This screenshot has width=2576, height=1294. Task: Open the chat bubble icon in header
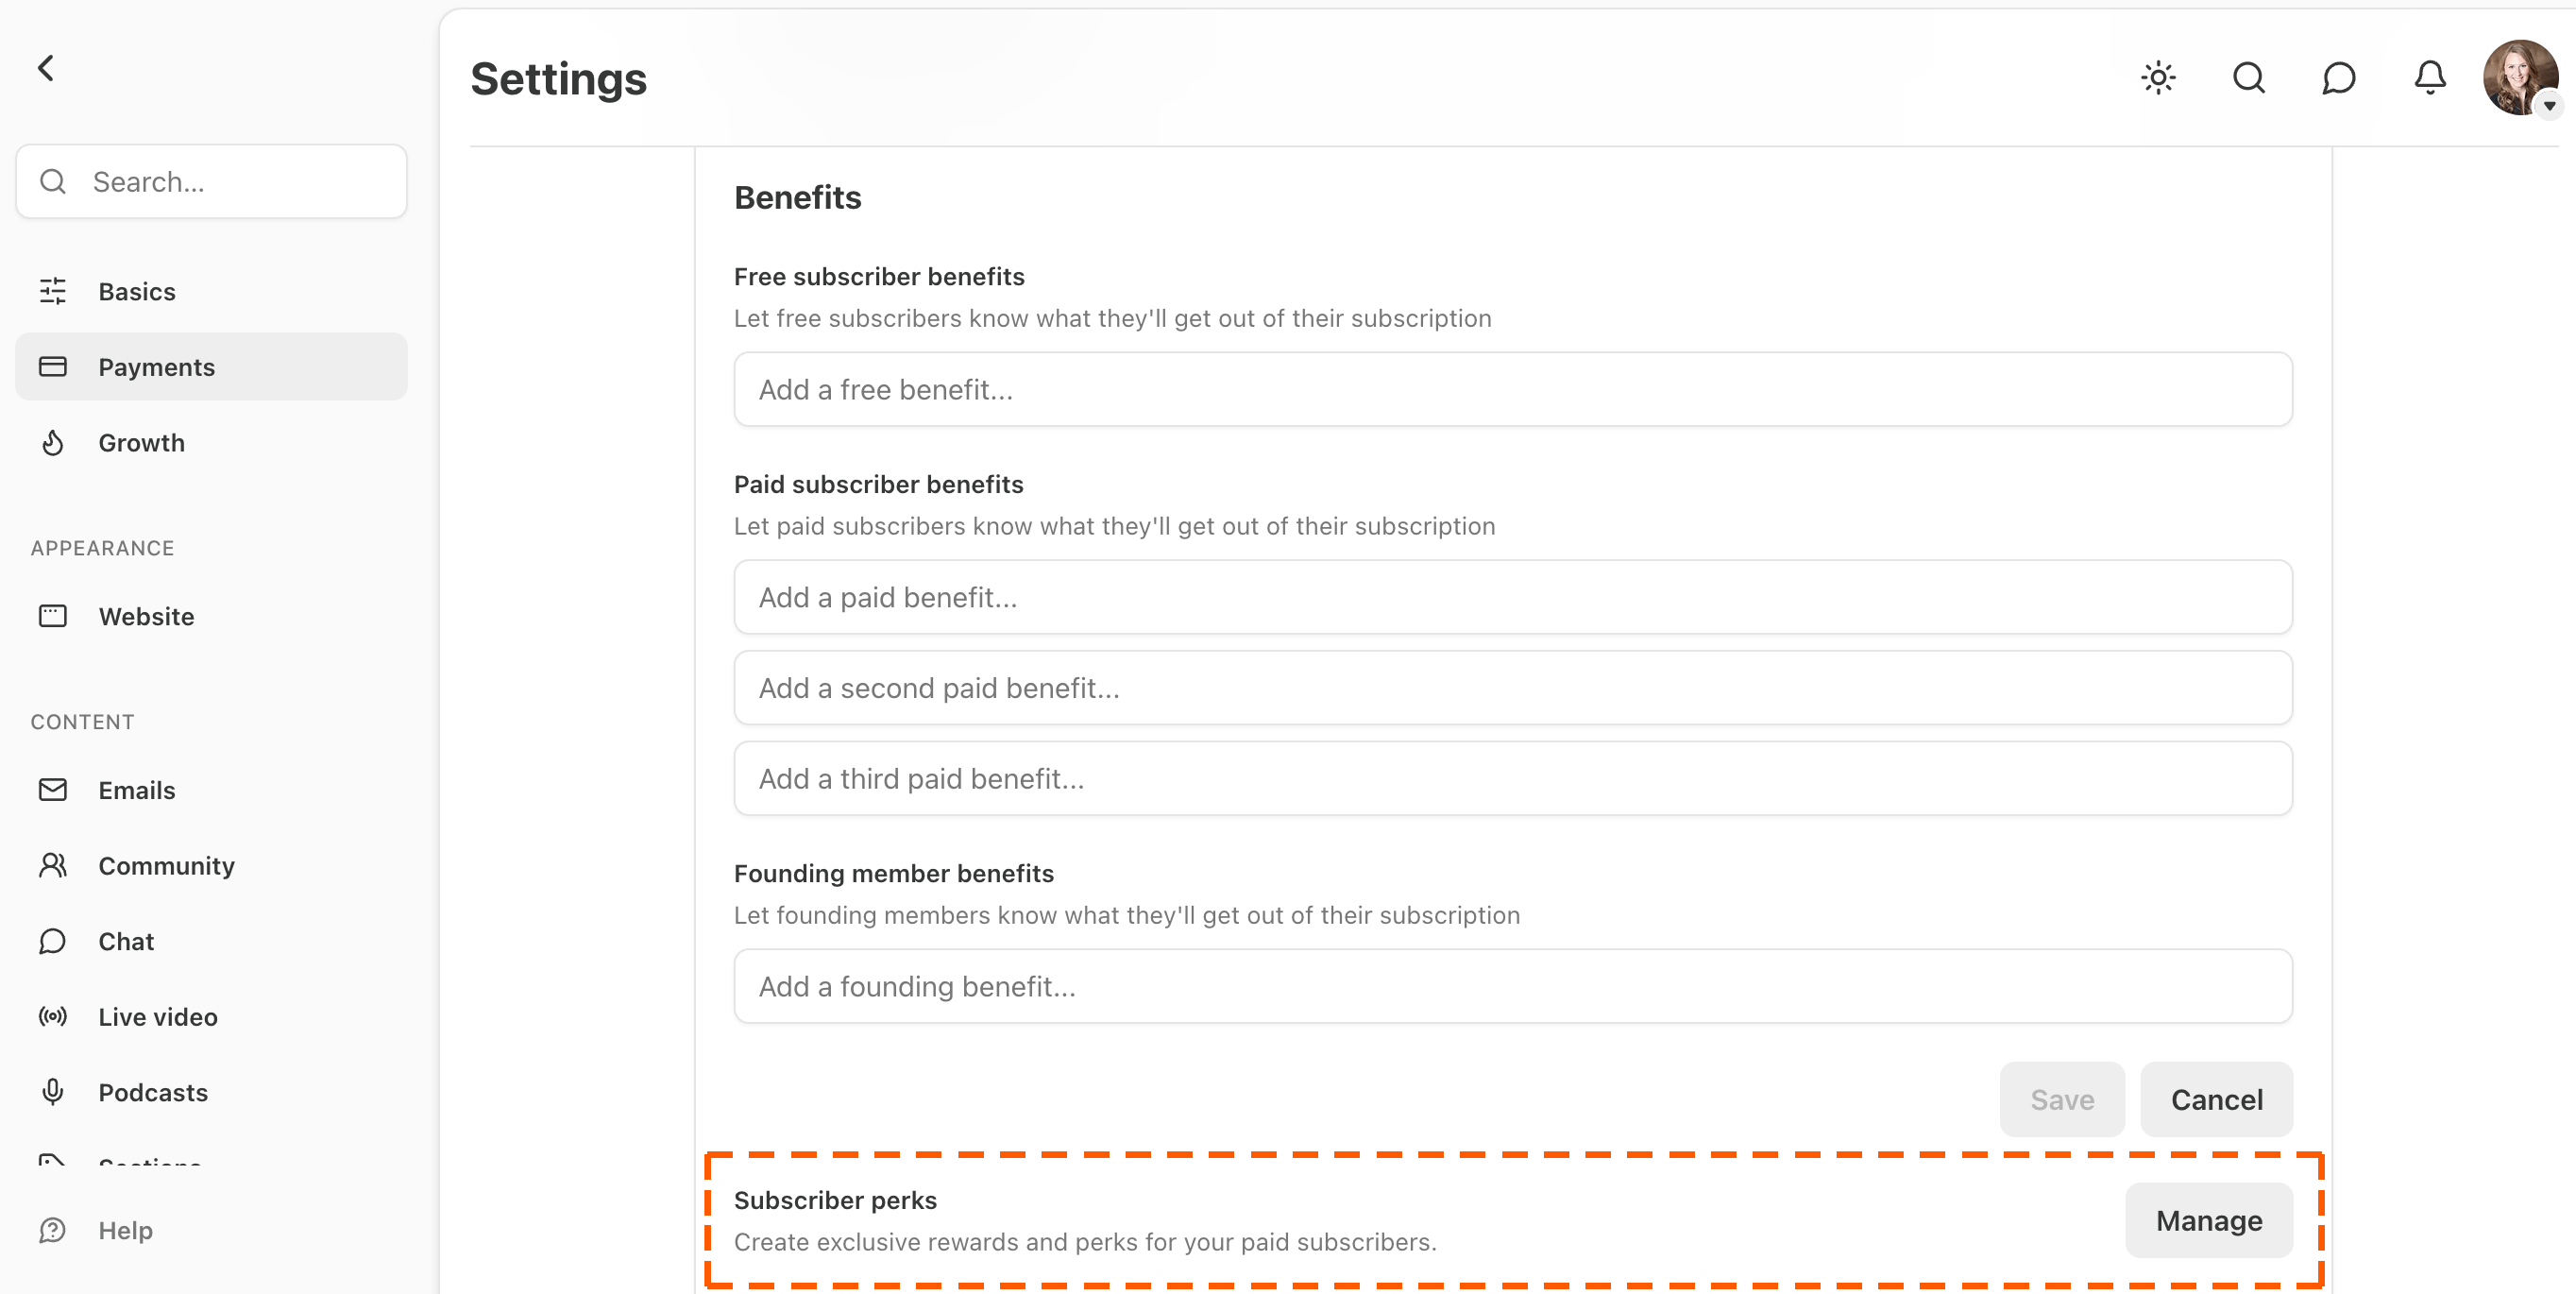pyautogui.click(x=2338, y=78)
